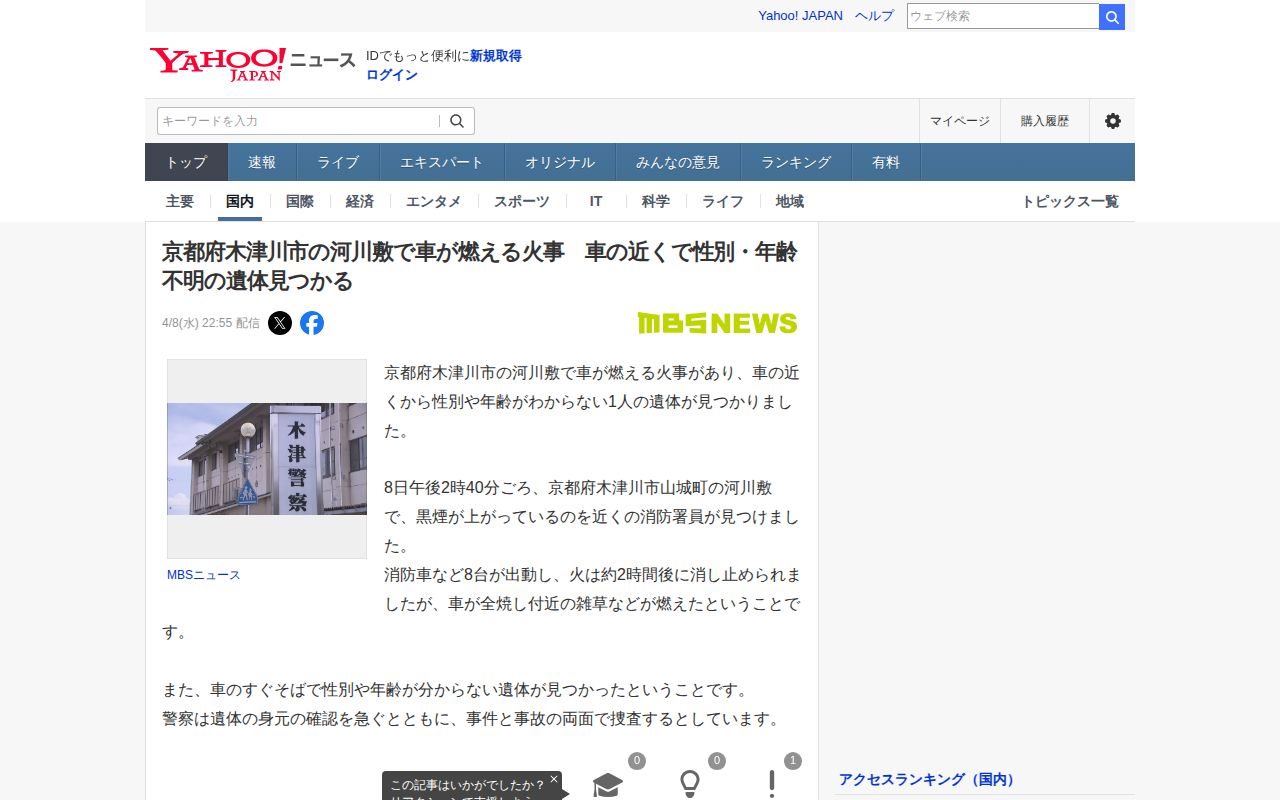Click the light bulb reaction icon

pos(689,785)
